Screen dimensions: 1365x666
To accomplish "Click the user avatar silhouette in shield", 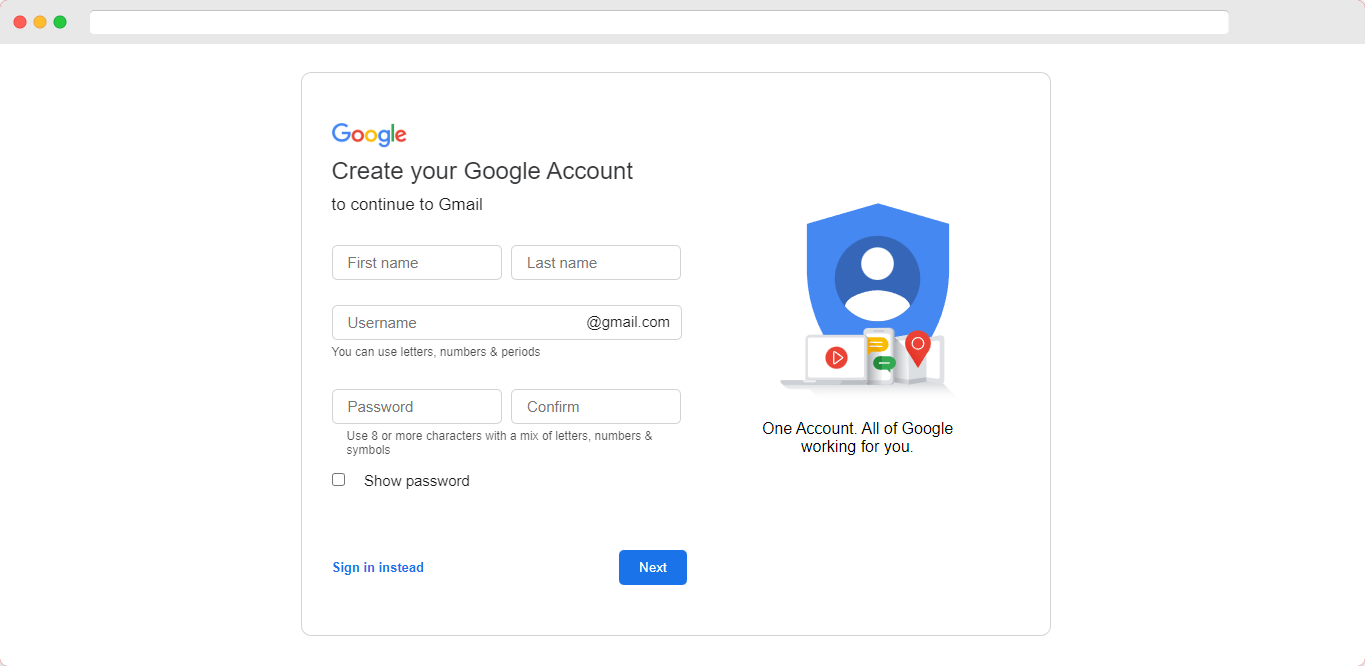I will click(x=877, y=278).
